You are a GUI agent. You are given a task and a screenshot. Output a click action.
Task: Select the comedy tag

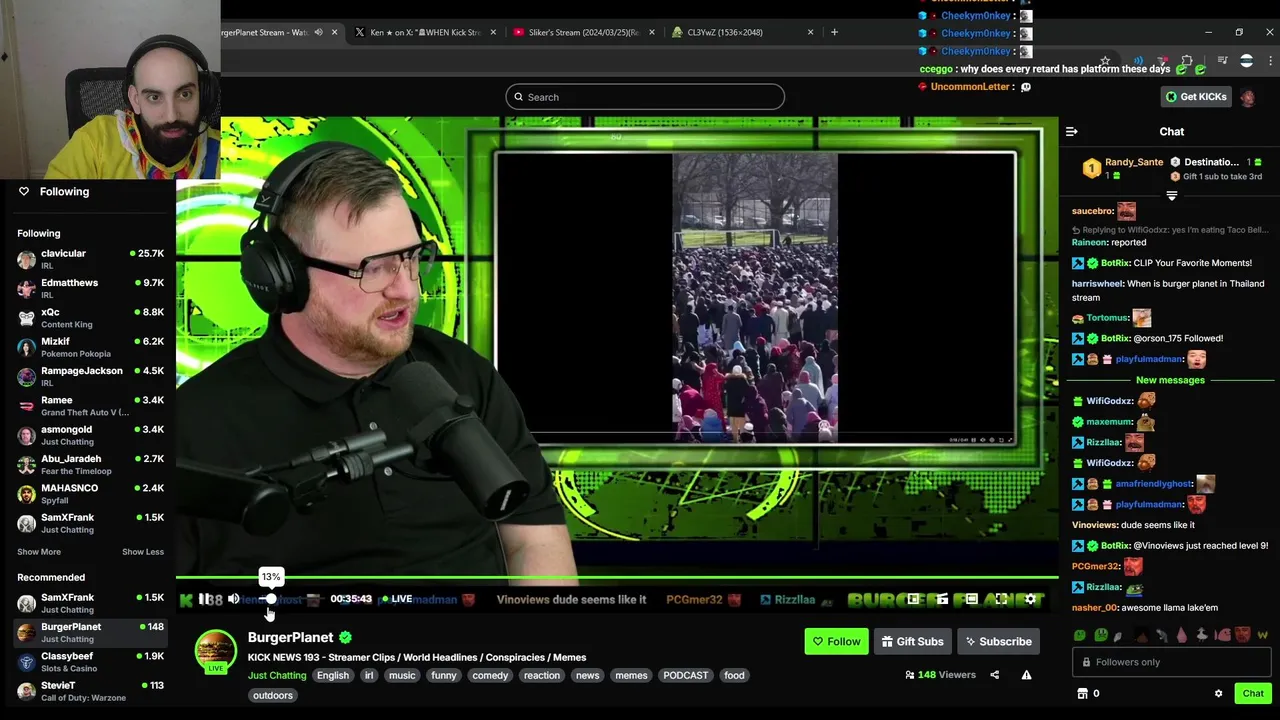coord(490,675)
